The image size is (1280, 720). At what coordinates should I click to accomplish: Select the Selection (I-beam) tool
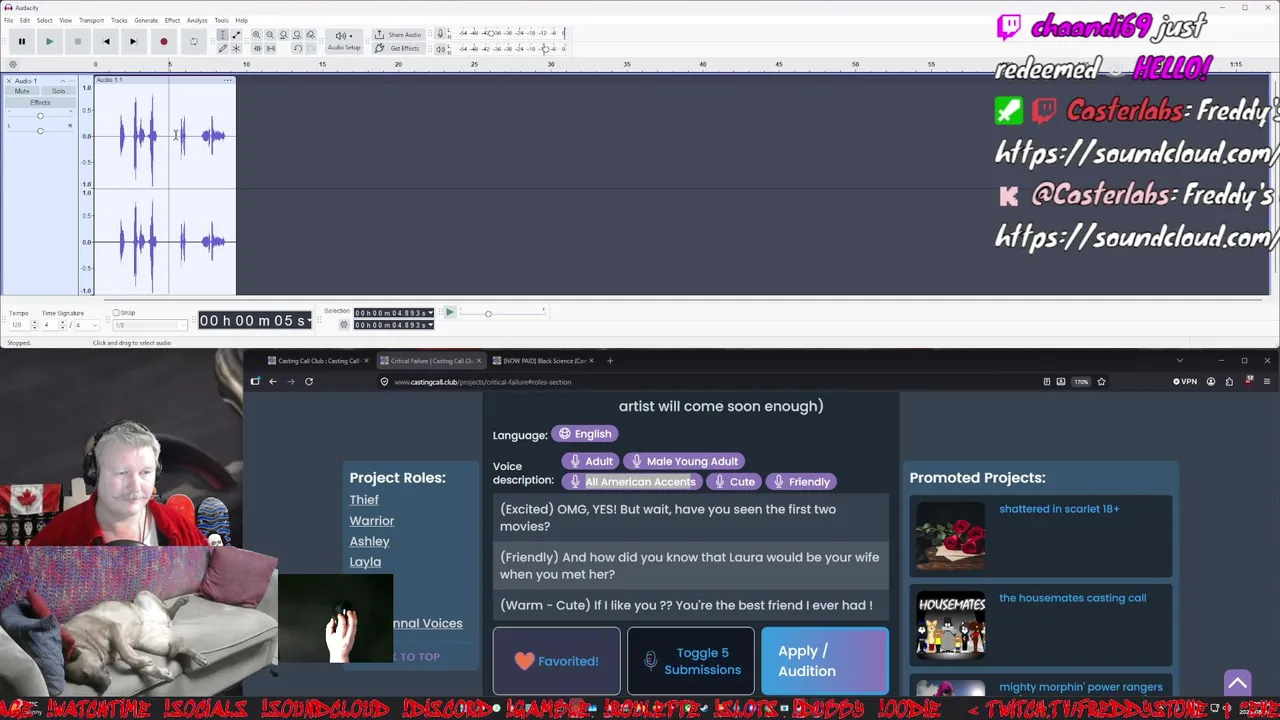pos(222,35)
